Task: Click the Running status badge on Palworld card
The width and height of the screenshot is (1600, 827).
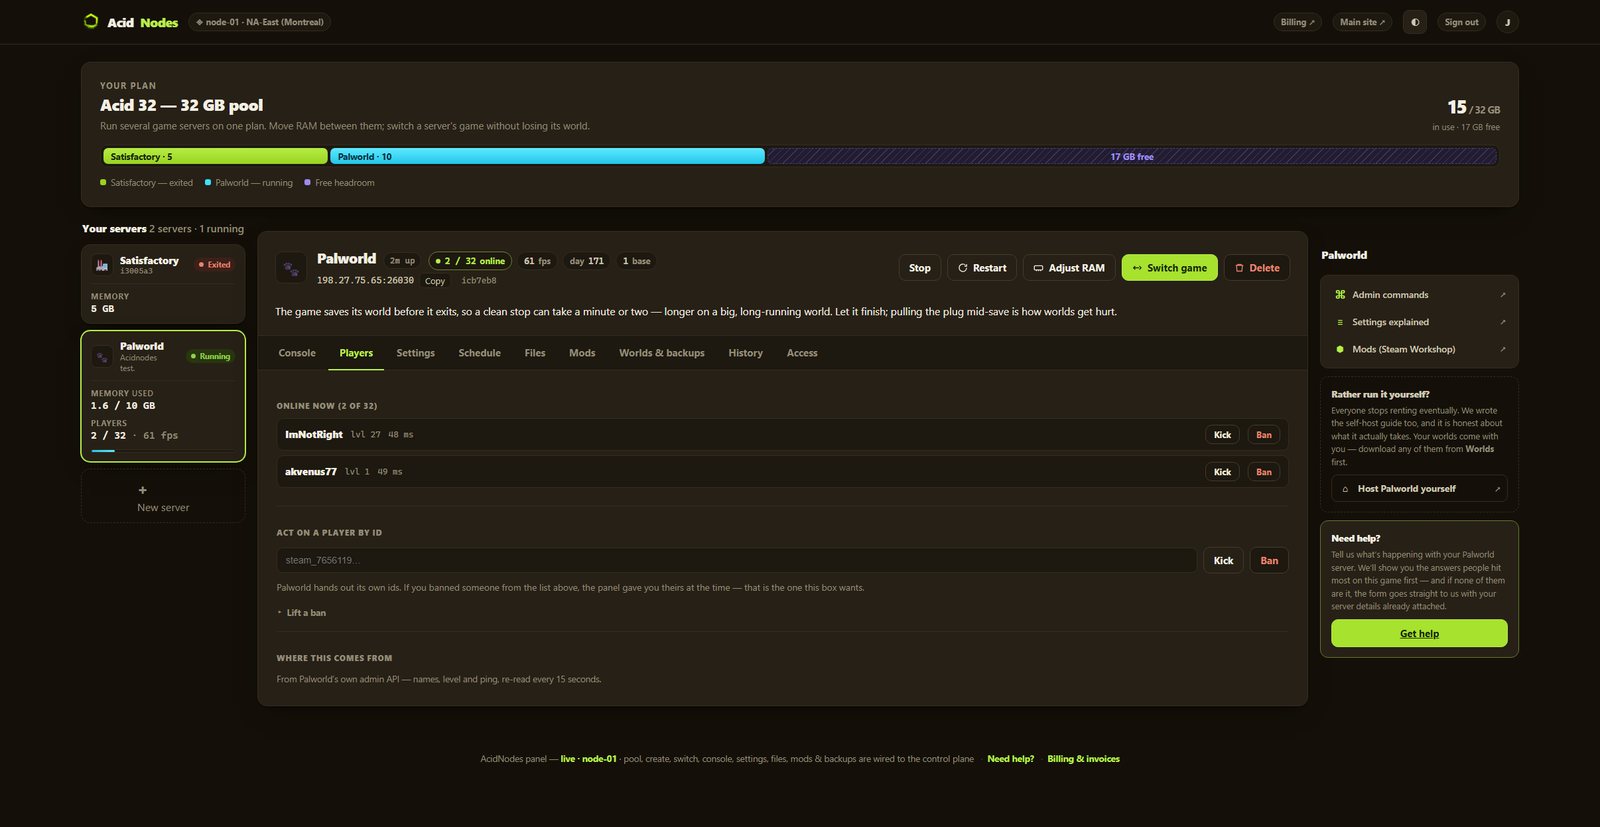Action: [211, 356]
